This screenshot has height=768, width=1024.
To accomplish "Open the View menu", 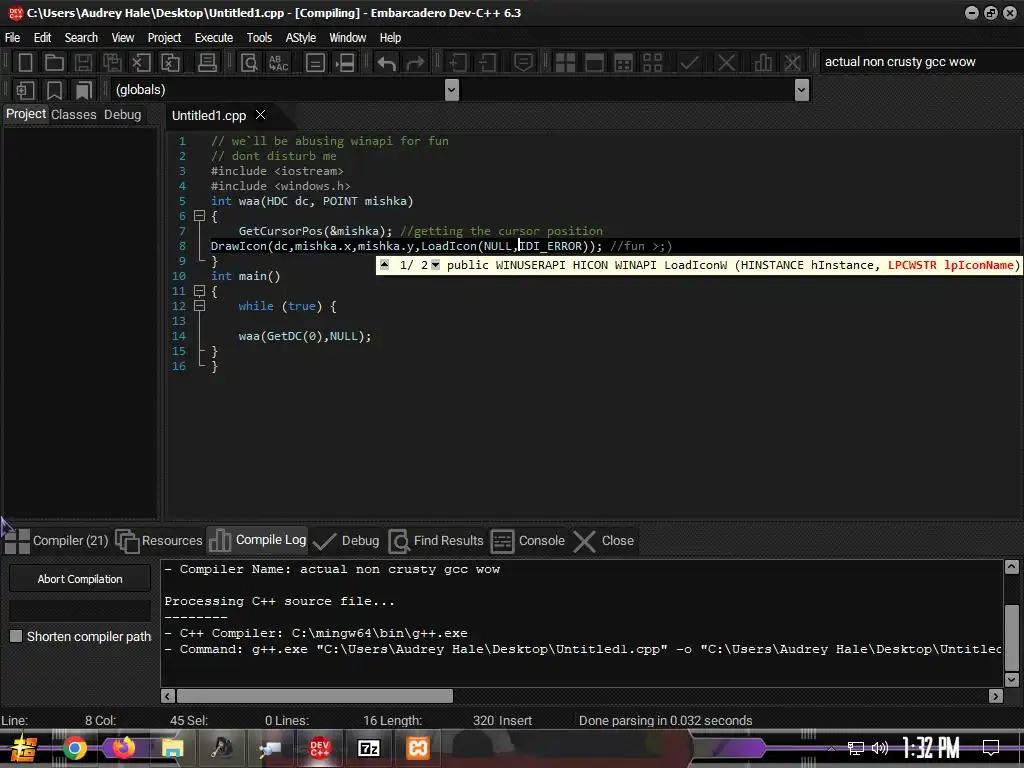I will pyautogui.click(x=123, y=37).
